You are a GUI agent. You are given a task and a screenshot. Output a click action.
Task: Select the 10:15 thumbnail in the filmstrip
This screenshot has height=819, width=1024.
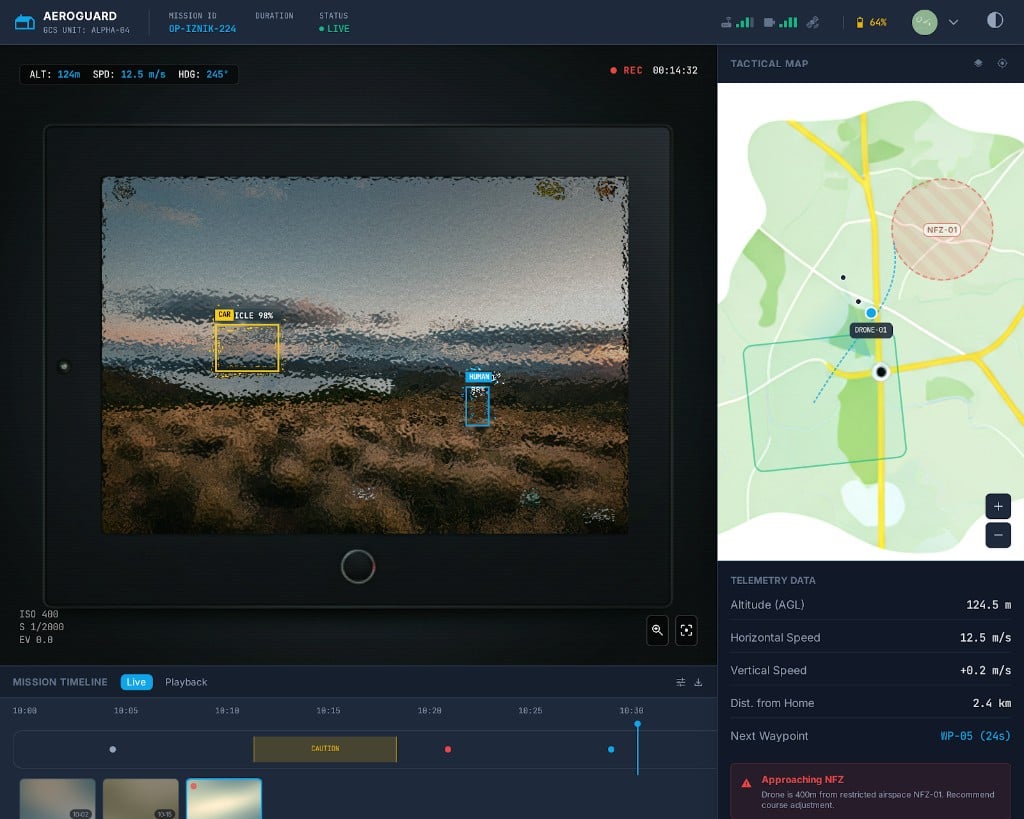[140, 798]
